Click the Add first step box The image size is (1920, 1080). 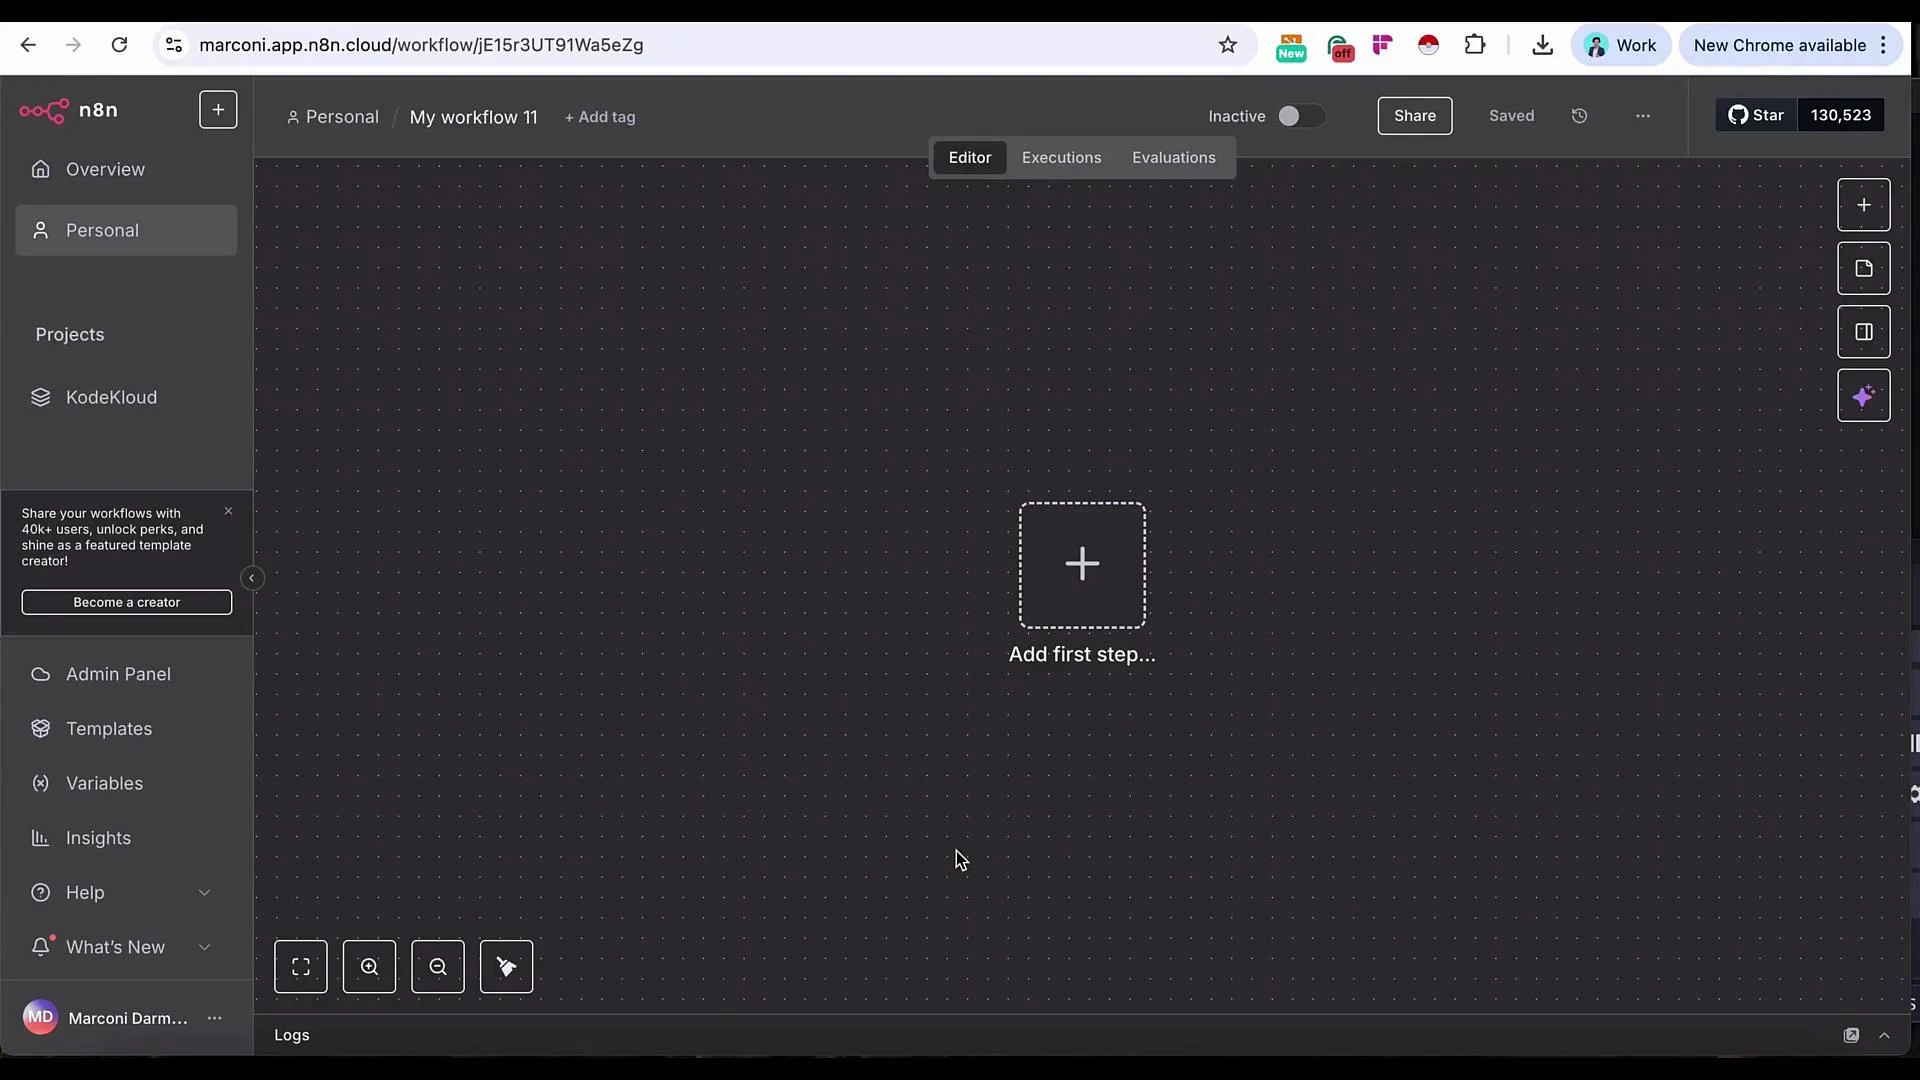click(1082, 565)
